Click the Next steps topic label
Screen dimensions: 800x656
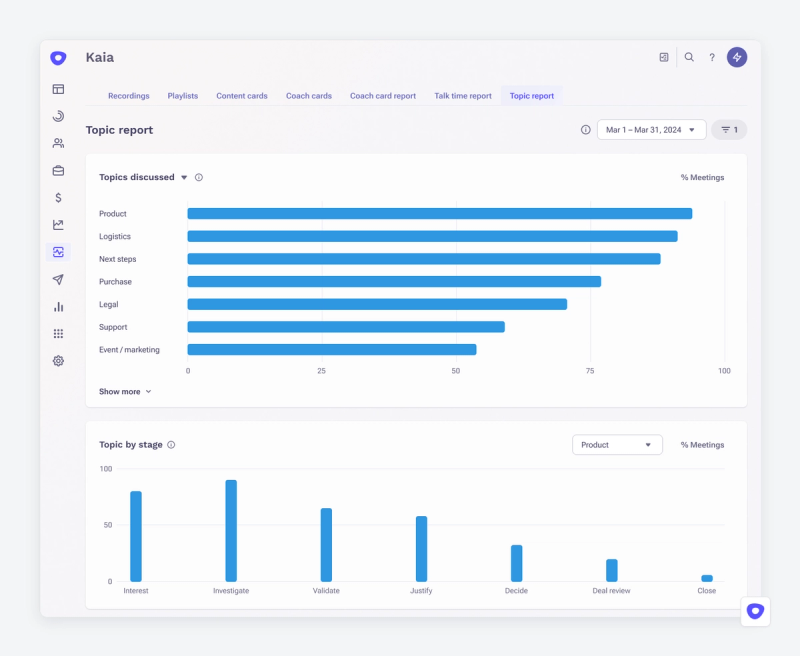coord(117,259)
